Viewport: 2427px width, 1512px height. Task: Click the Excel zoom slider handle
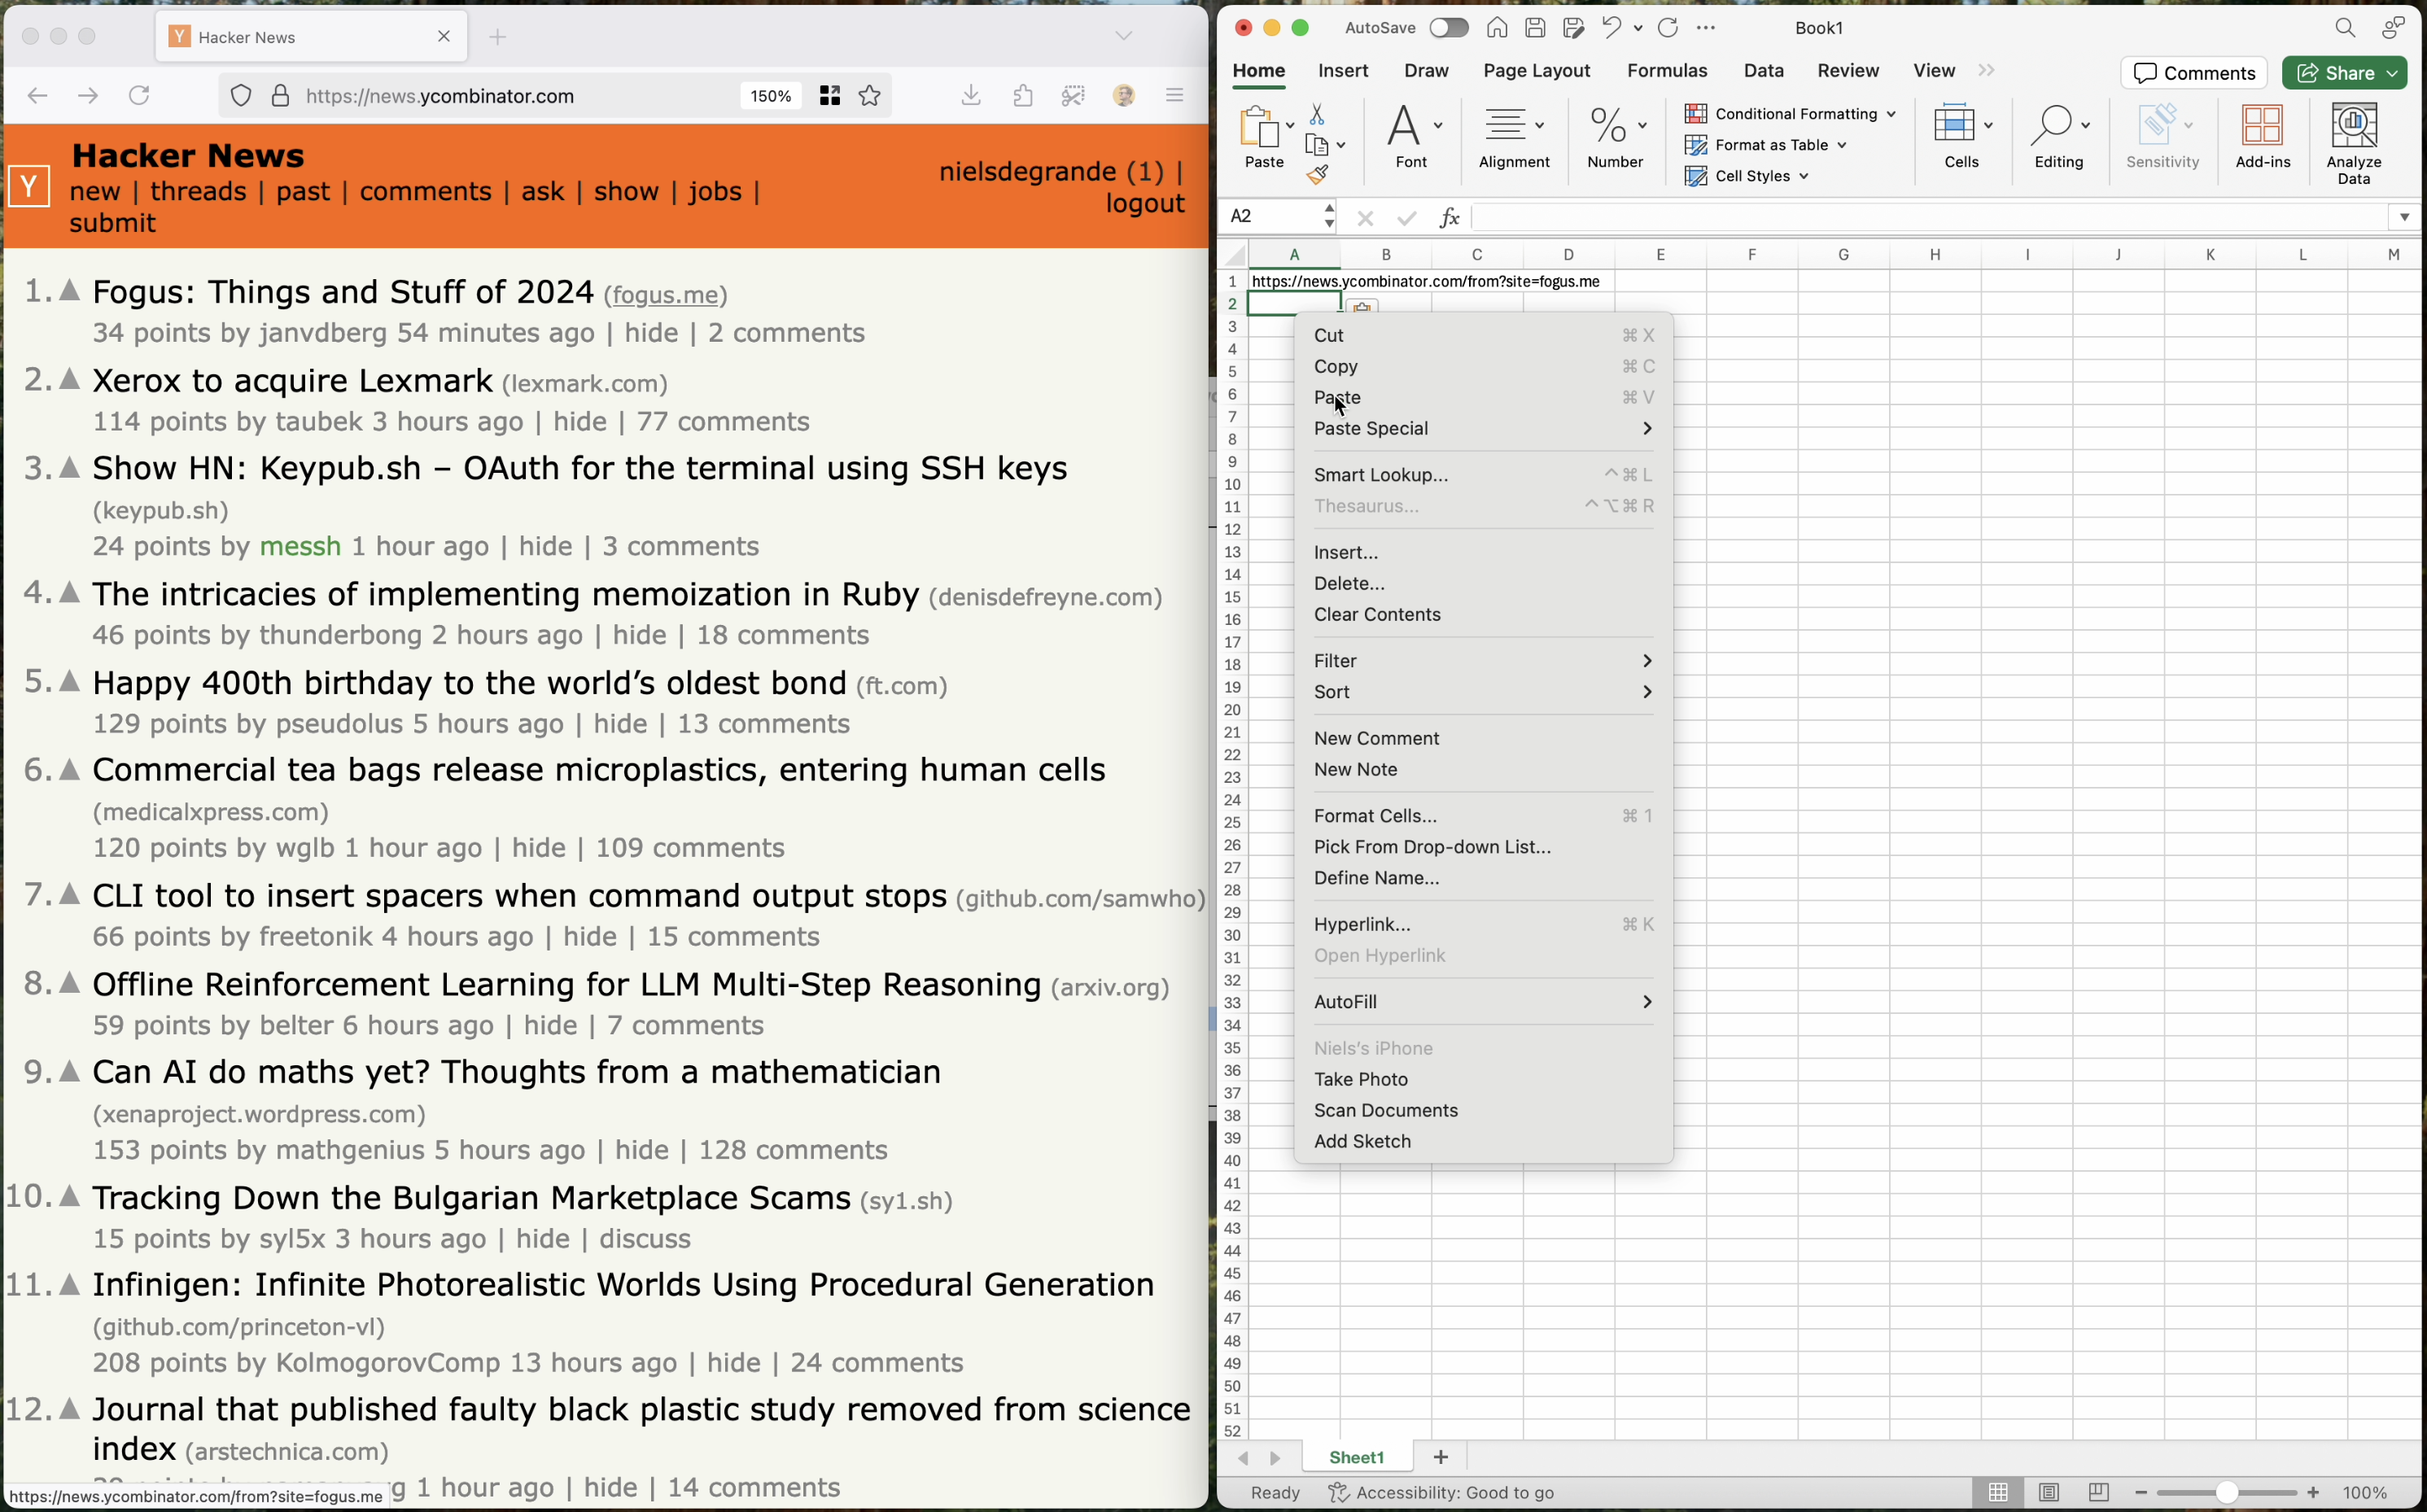(2226, 1492)
